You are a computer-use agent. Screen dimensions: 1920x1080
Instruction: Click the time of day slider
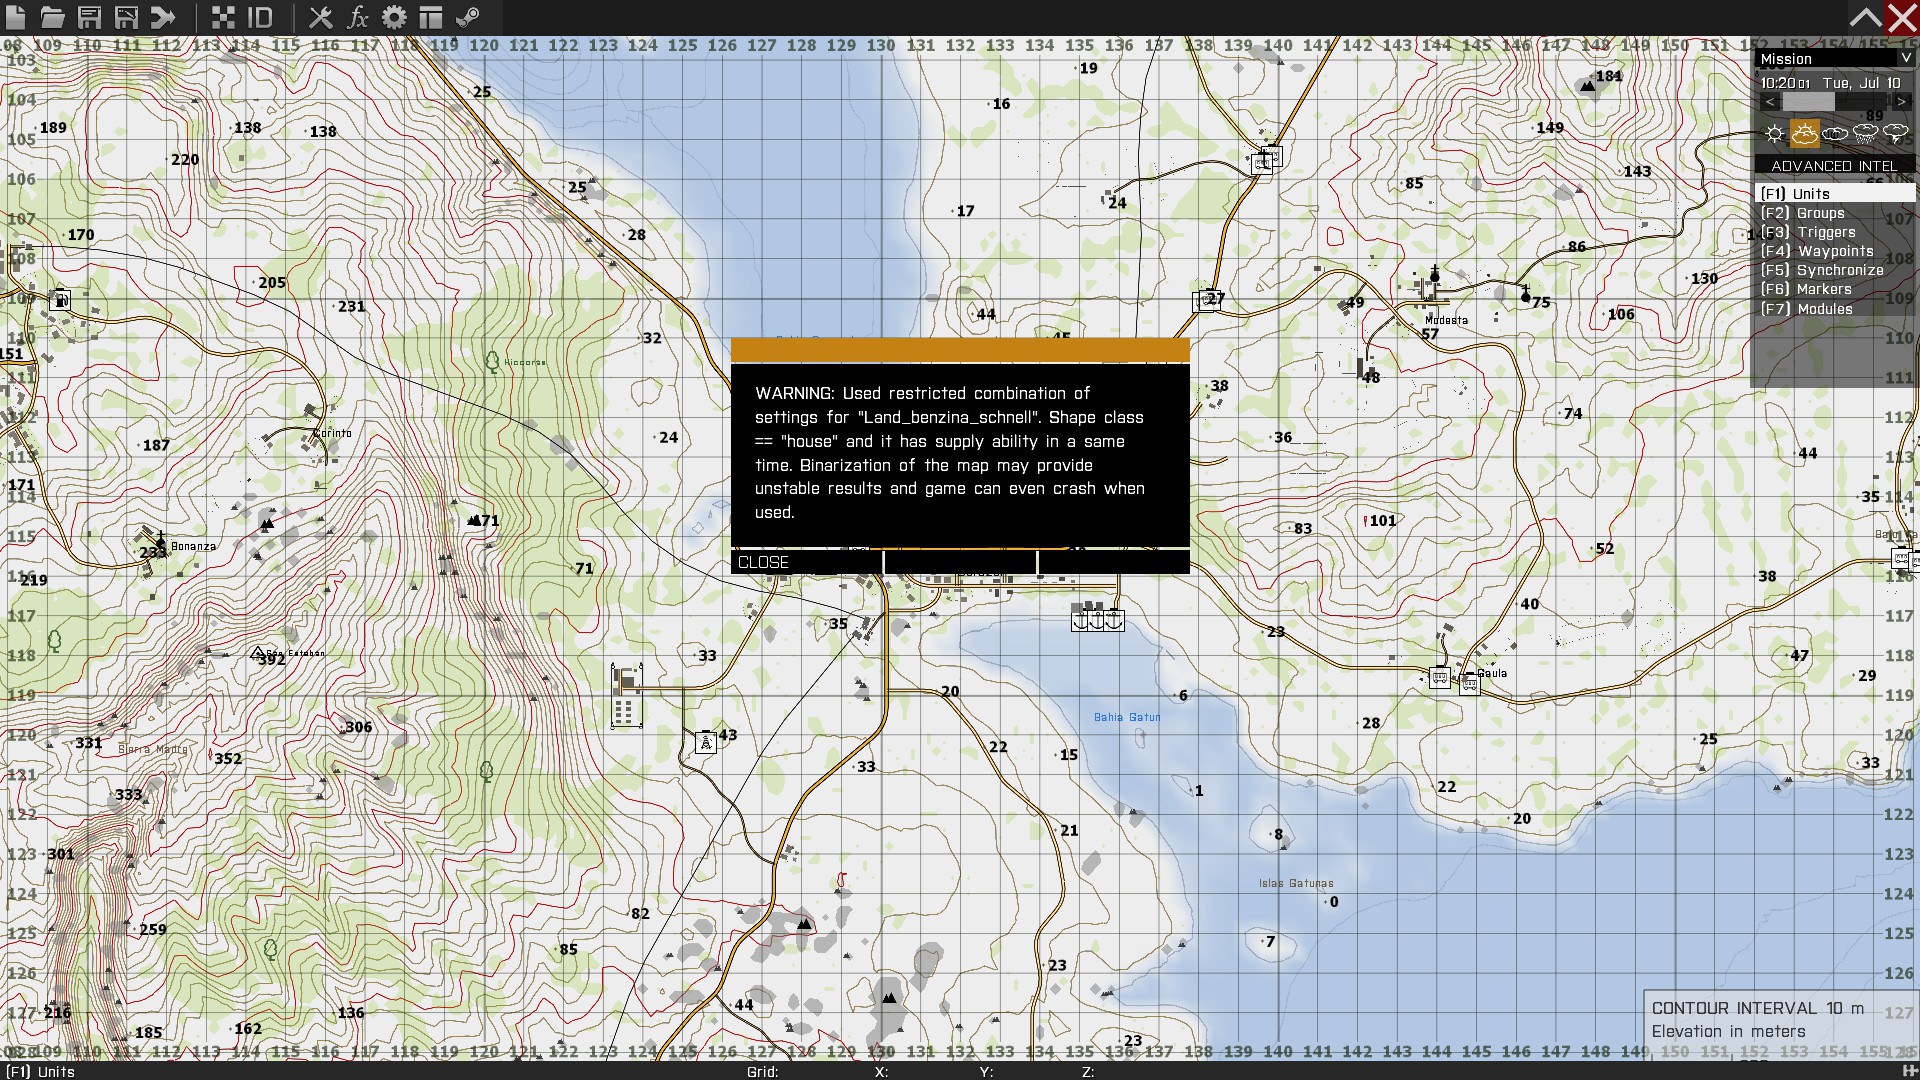pos(1834,102)
